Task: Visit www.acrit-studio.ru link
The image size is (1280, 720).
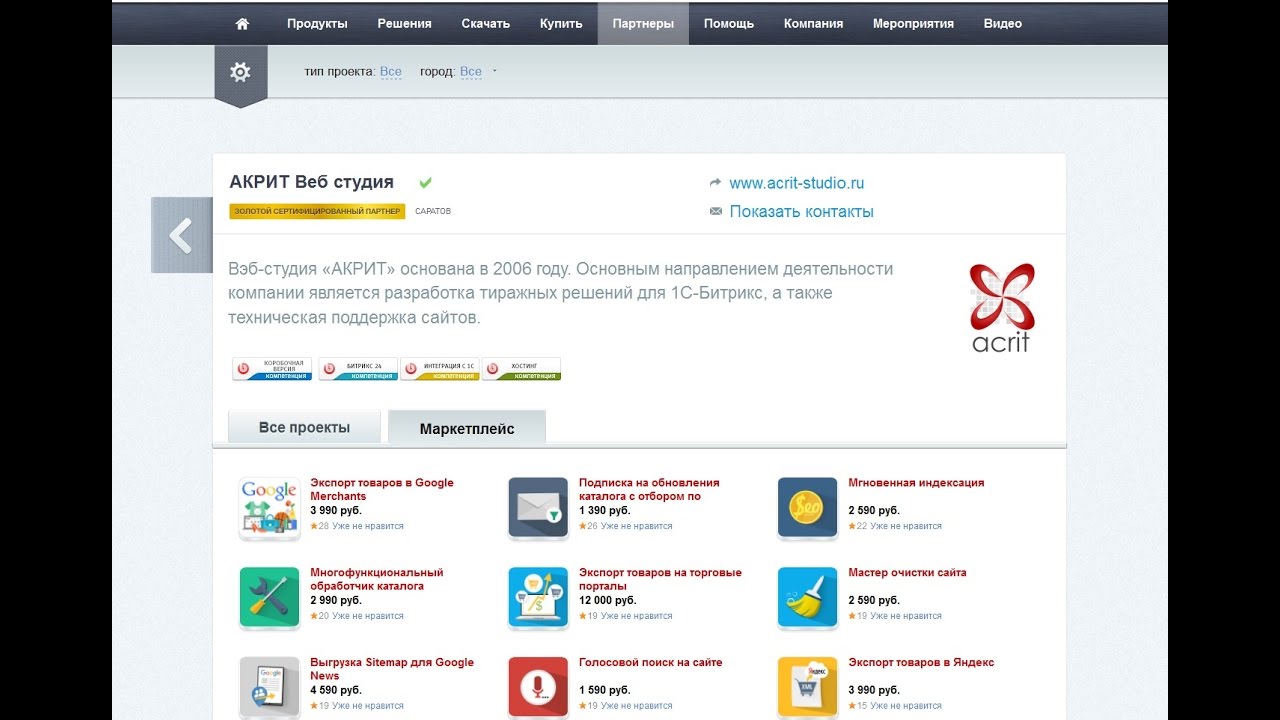Action: coord(797,183)
